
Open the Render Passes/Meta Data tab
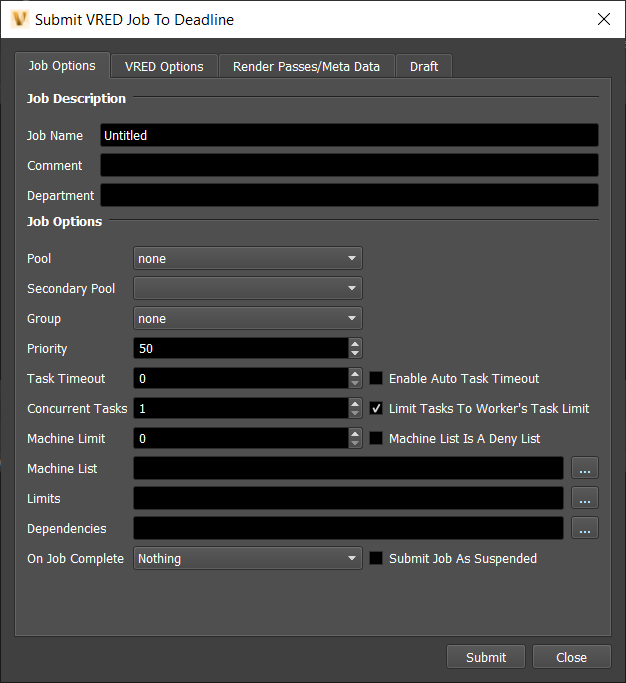point(306,67)
